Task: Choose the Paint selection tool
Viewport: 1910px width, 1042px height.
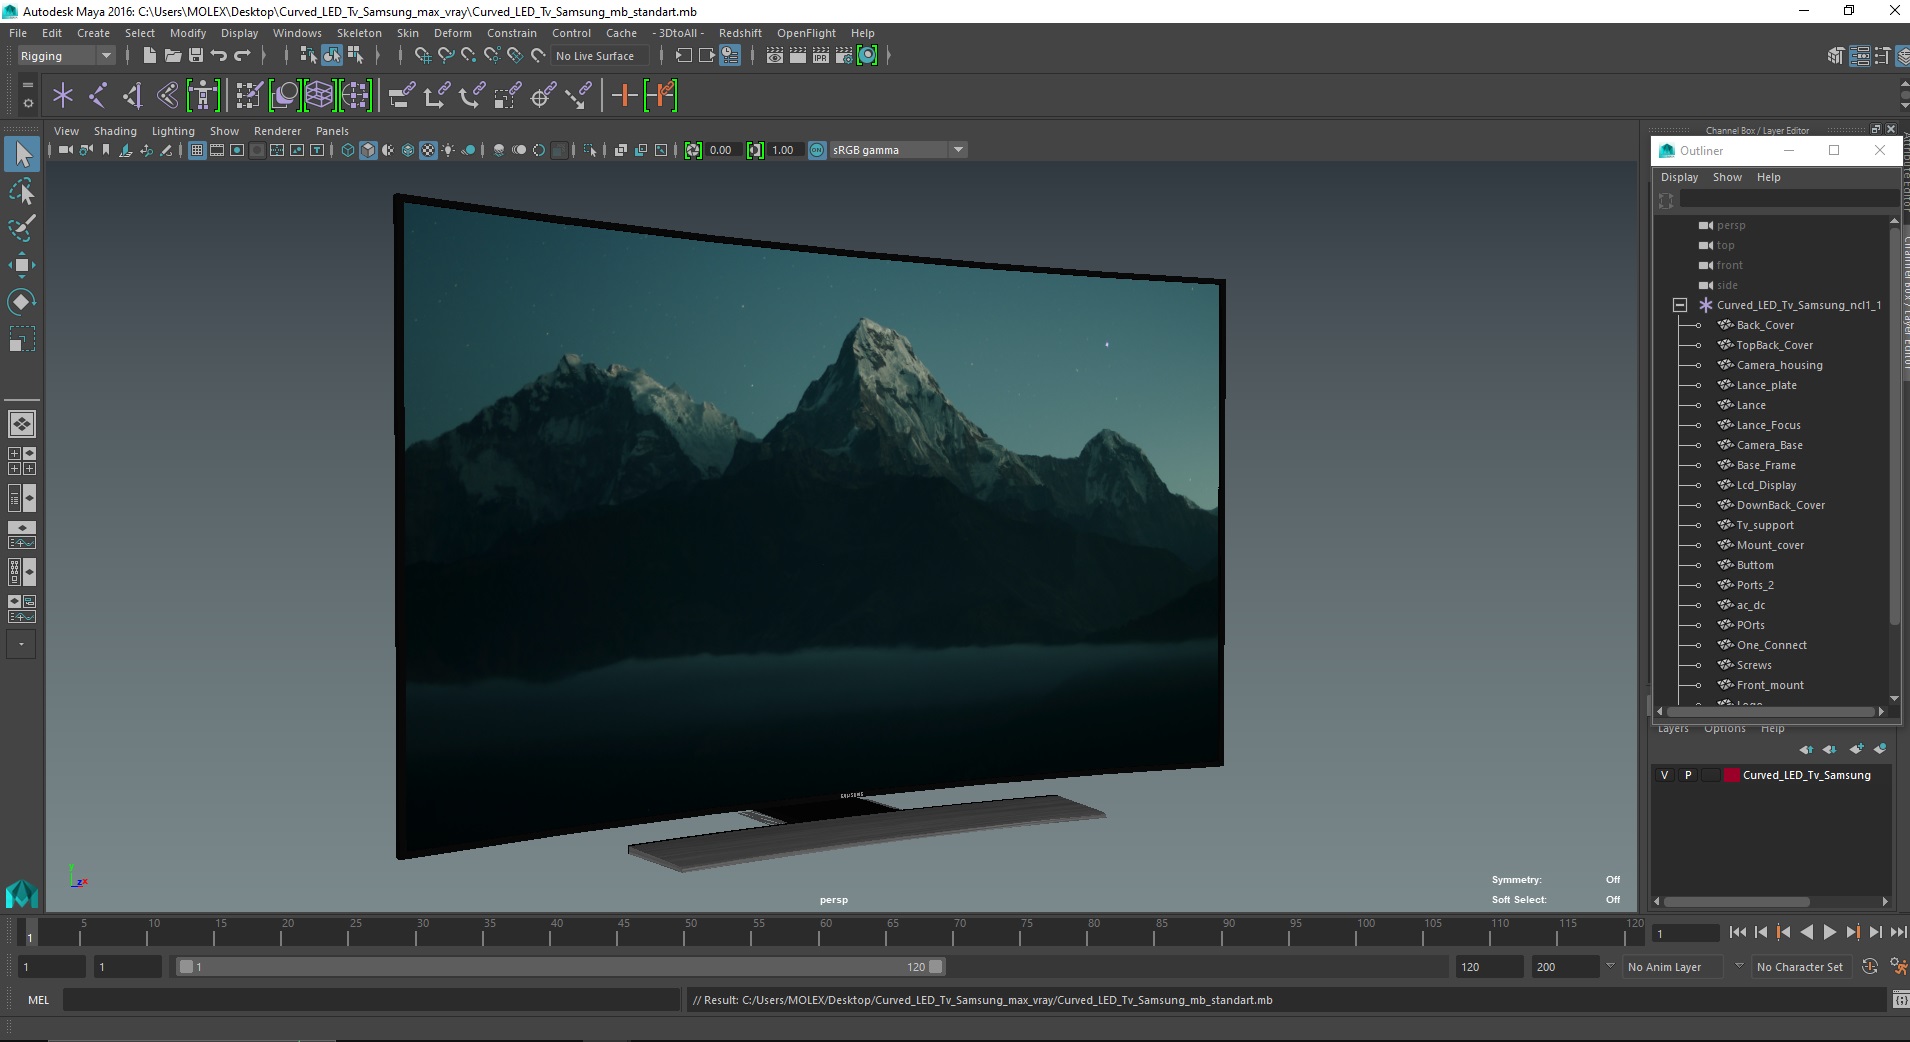Action: click(x=22, y=228)
